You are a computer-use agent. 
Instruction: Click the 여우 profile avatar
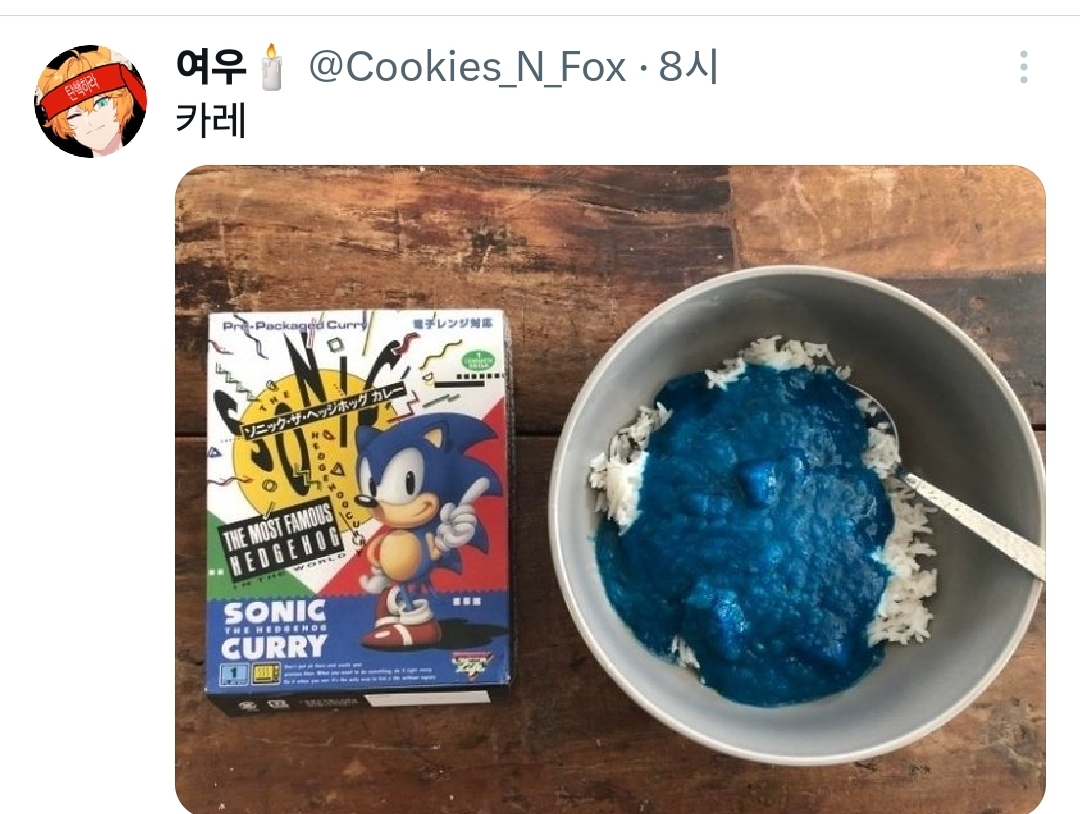(91, 101)
